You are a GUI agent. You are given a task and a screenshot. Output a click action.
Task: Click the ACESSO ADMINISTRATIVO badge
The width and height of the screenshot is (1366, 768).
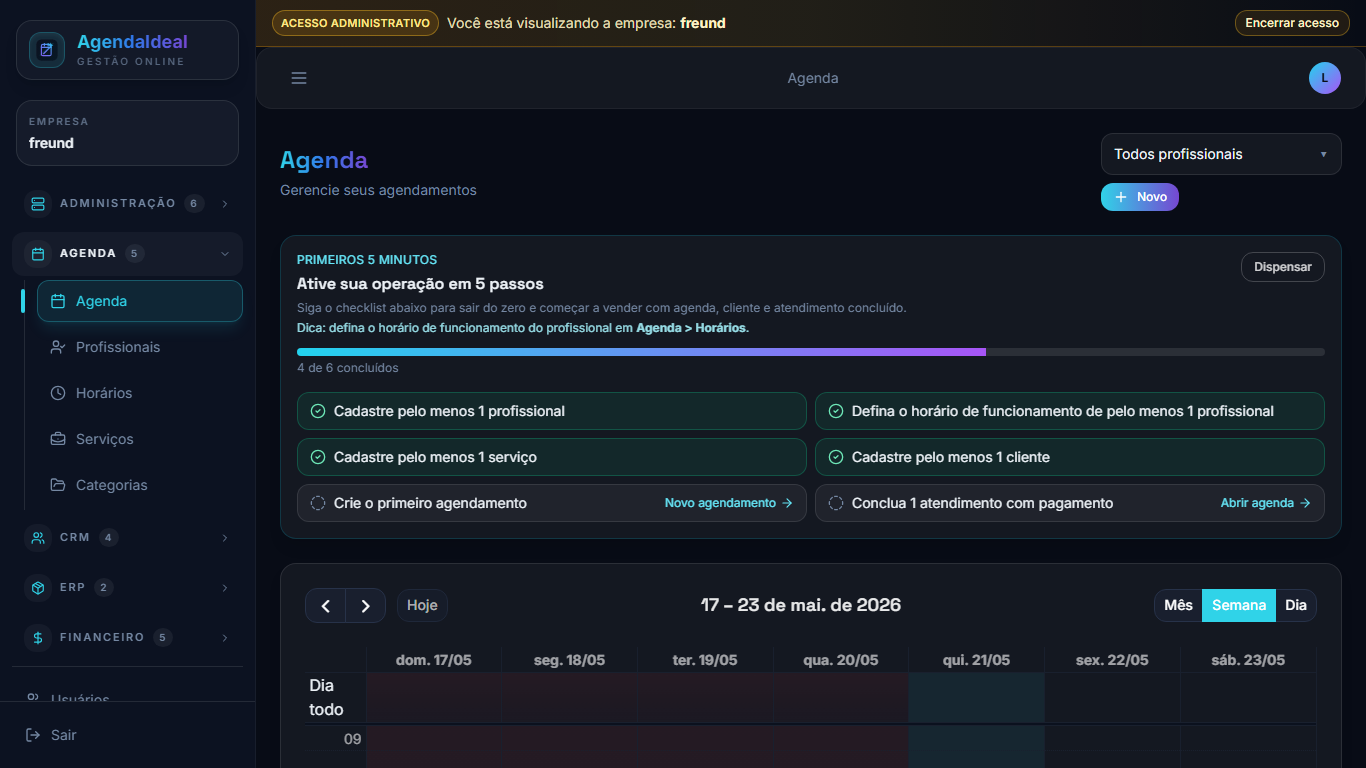click(355, 23)
